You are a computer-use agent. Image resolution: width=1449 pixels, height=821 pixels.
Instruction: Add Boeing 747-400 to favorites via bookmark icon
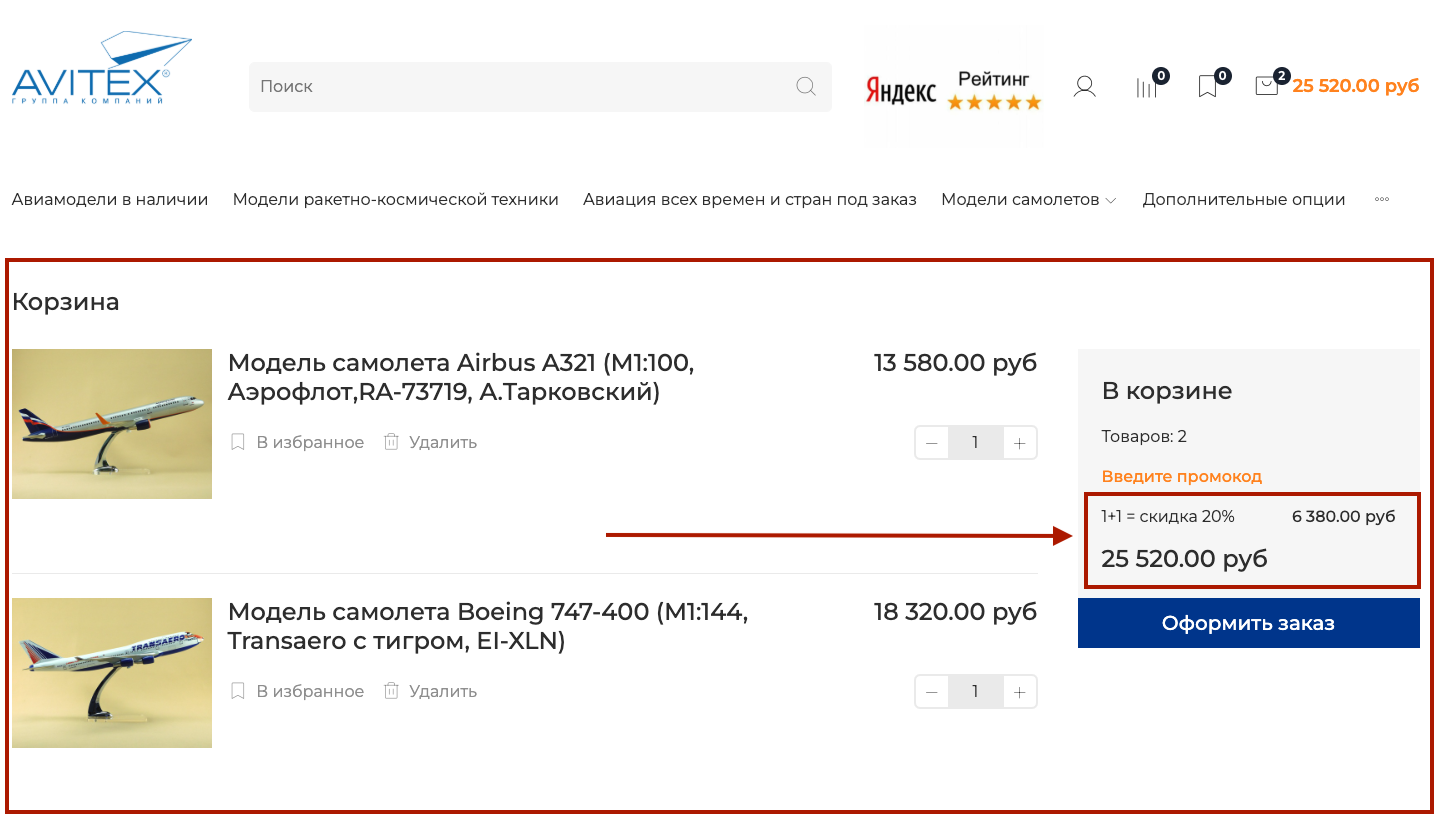[x=238, y=690]
